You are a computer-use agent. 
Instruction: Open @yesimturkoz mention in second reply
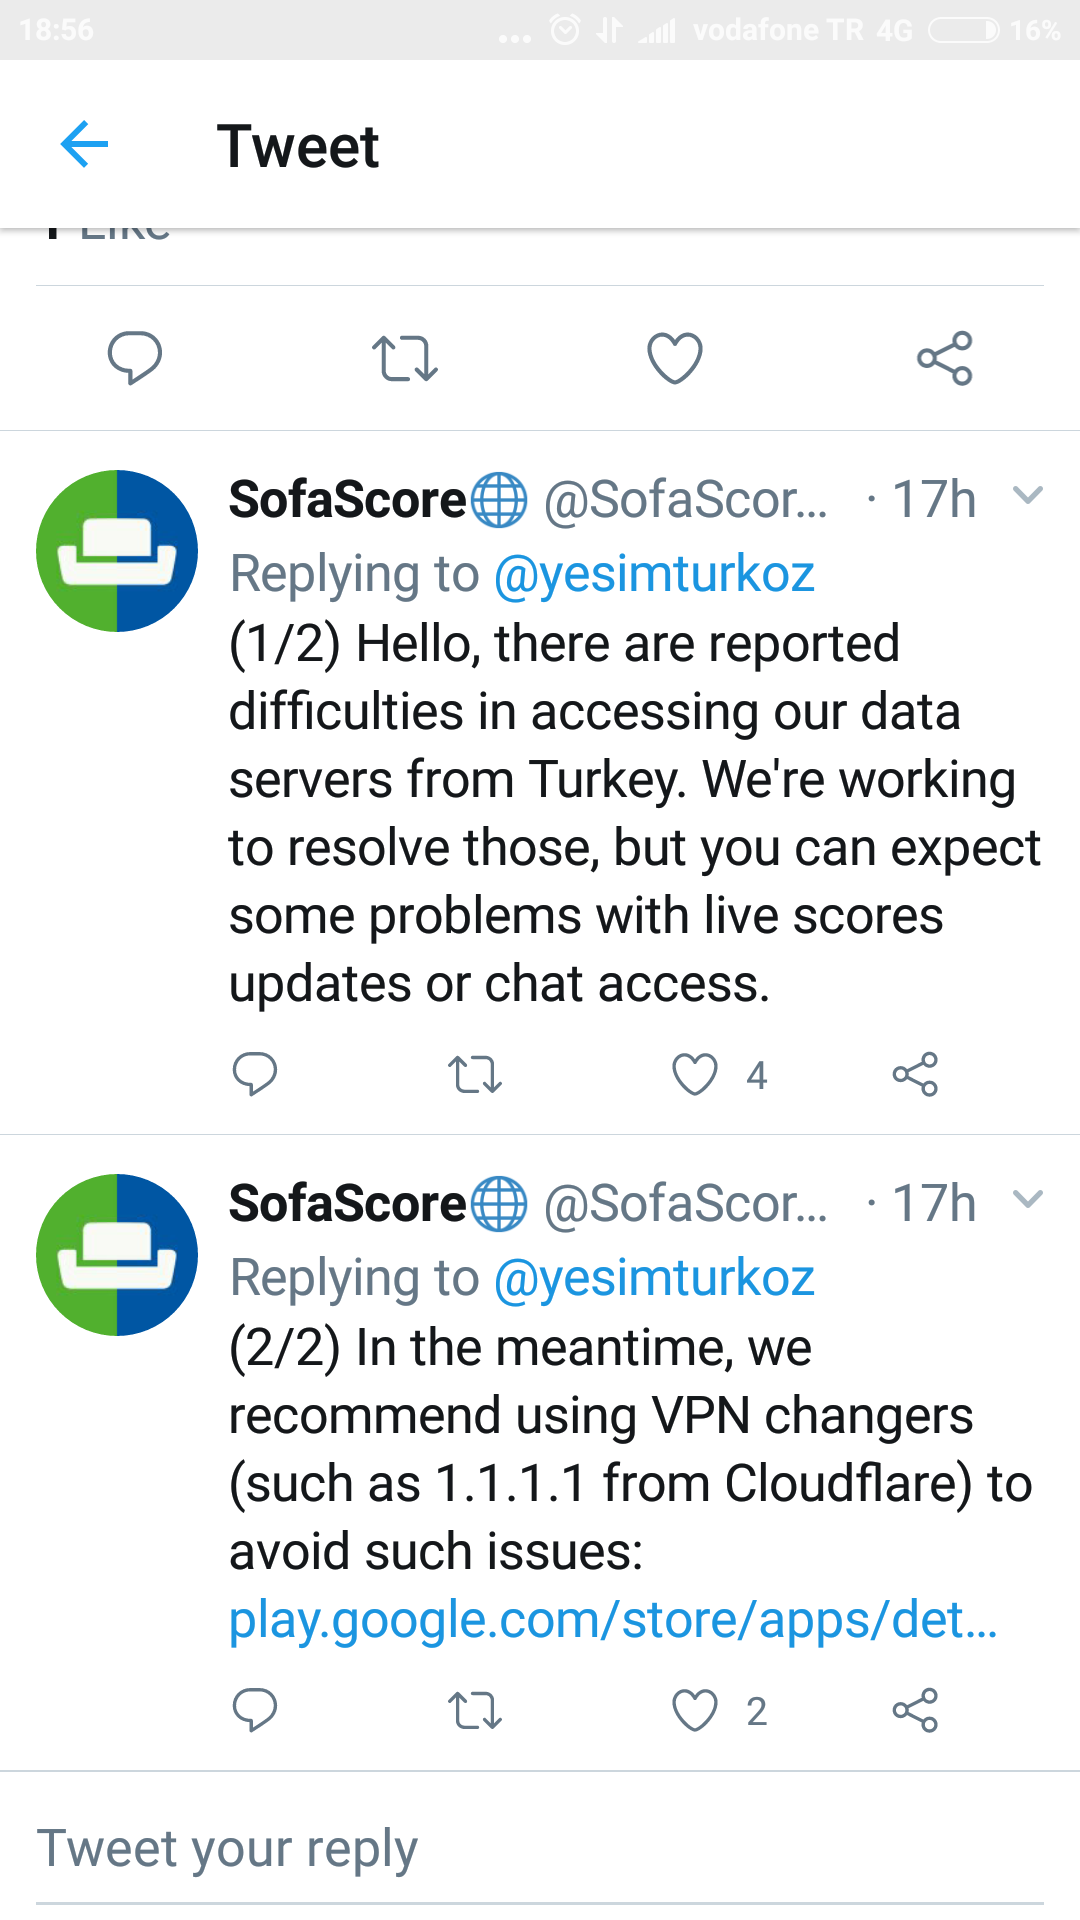pyautogui.click(x=654, y=1278)
